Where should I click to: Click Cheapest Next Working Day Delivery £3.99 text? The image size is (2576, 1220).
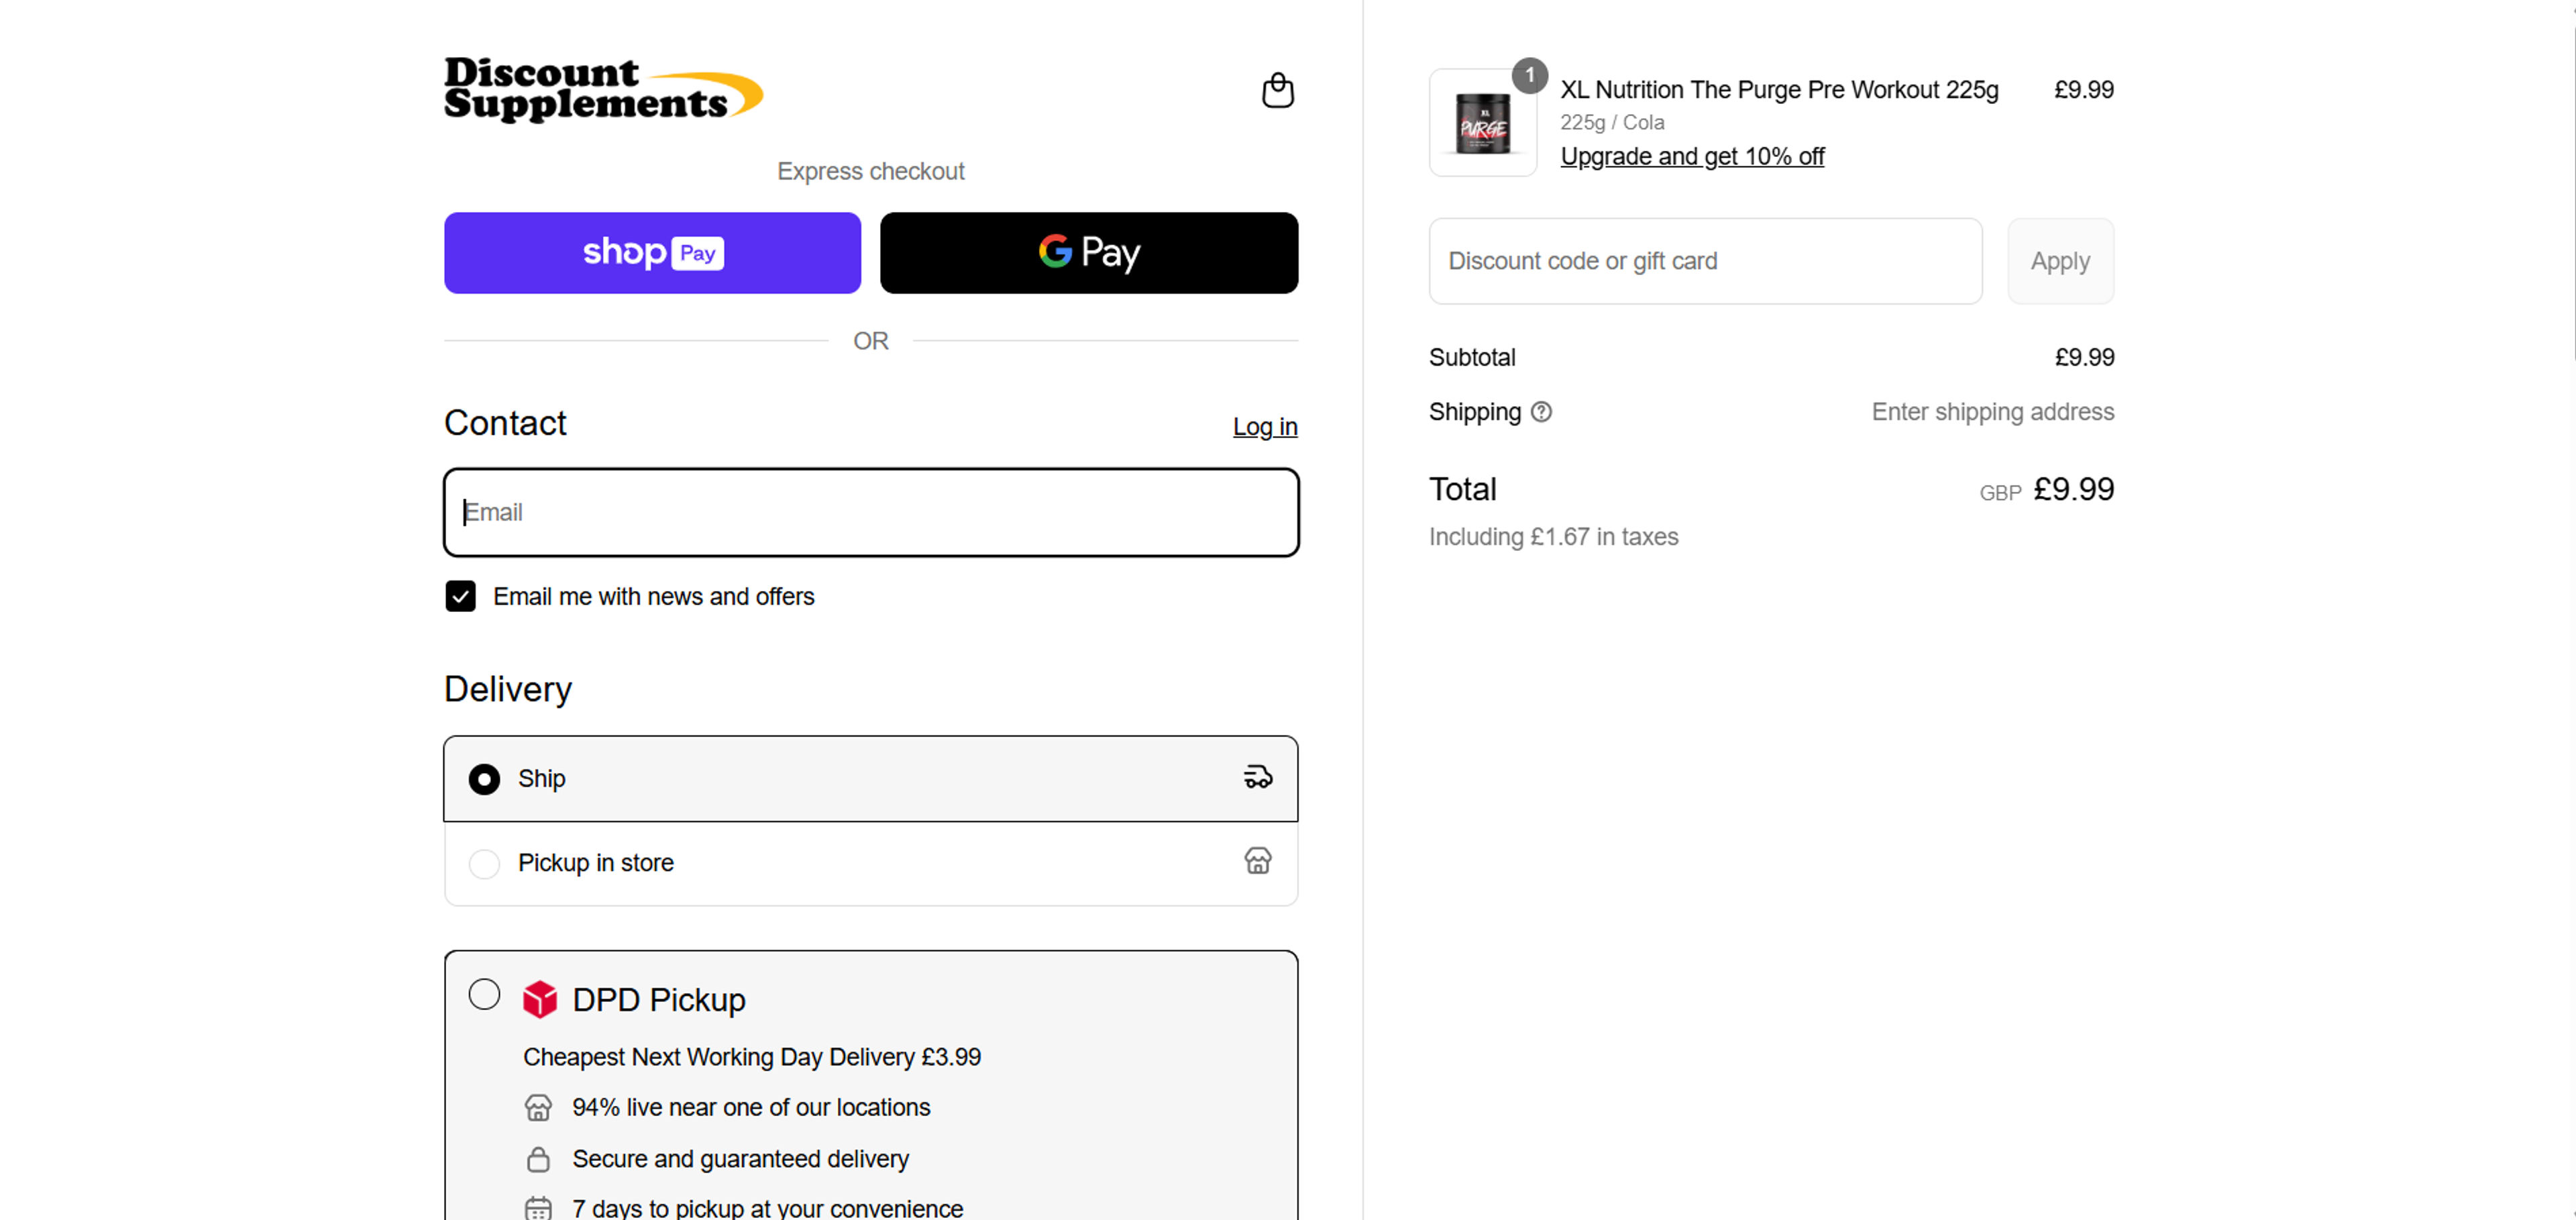(751, 1057)
